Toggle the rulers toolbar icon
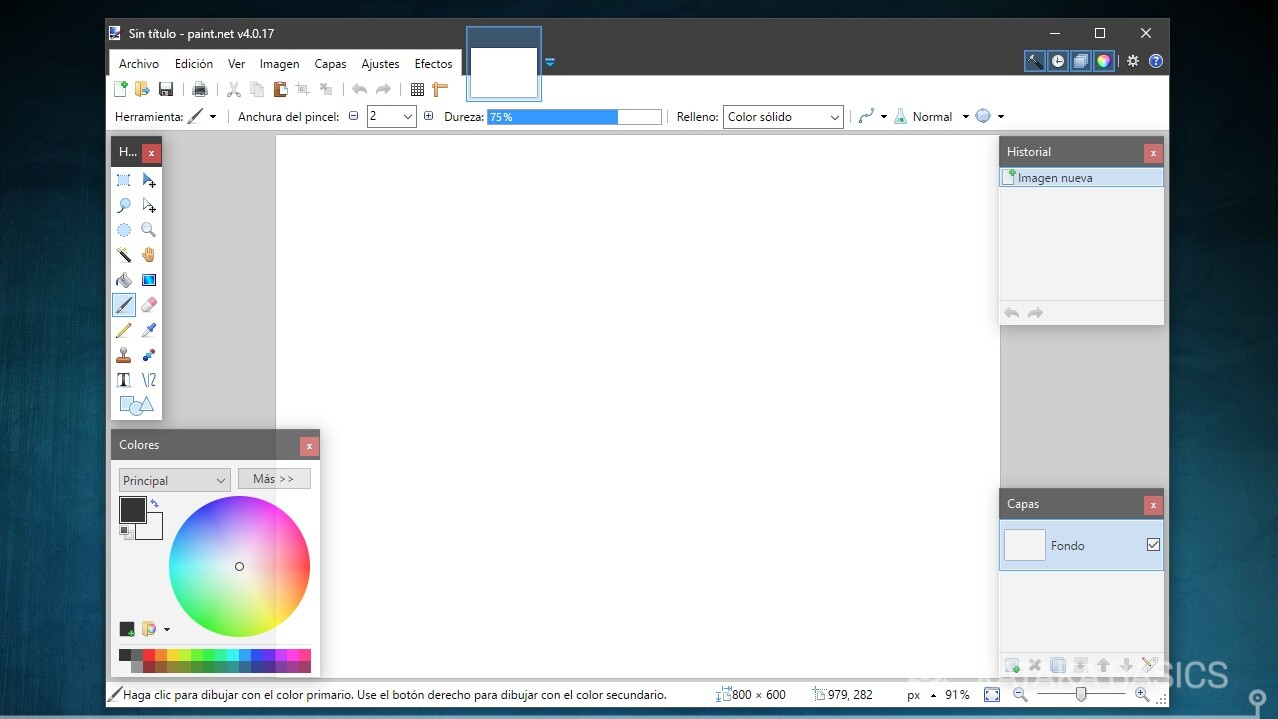 pos(440,89)
